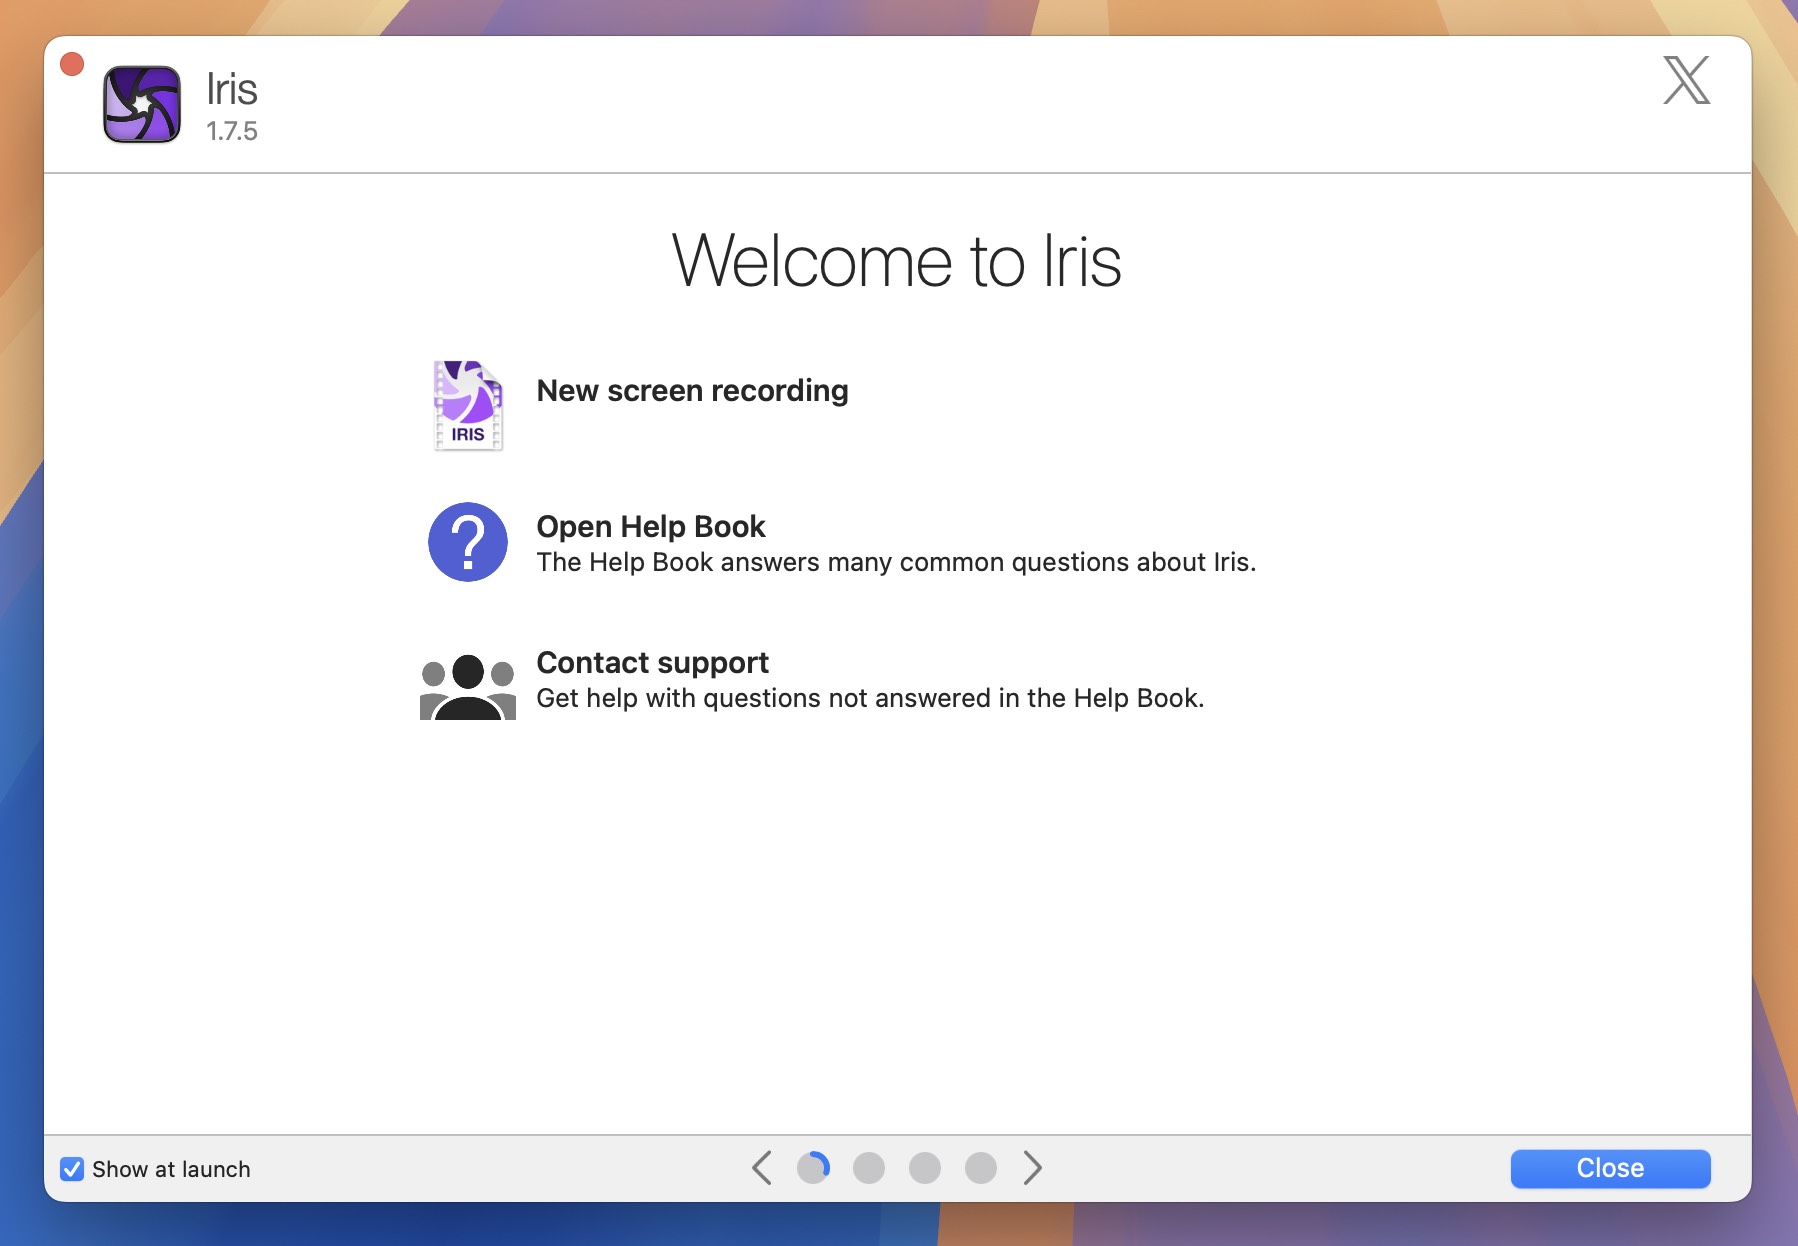Go back using the left chevron
This screenshot has width=1798, height=1246.
tap(764, 1167)
